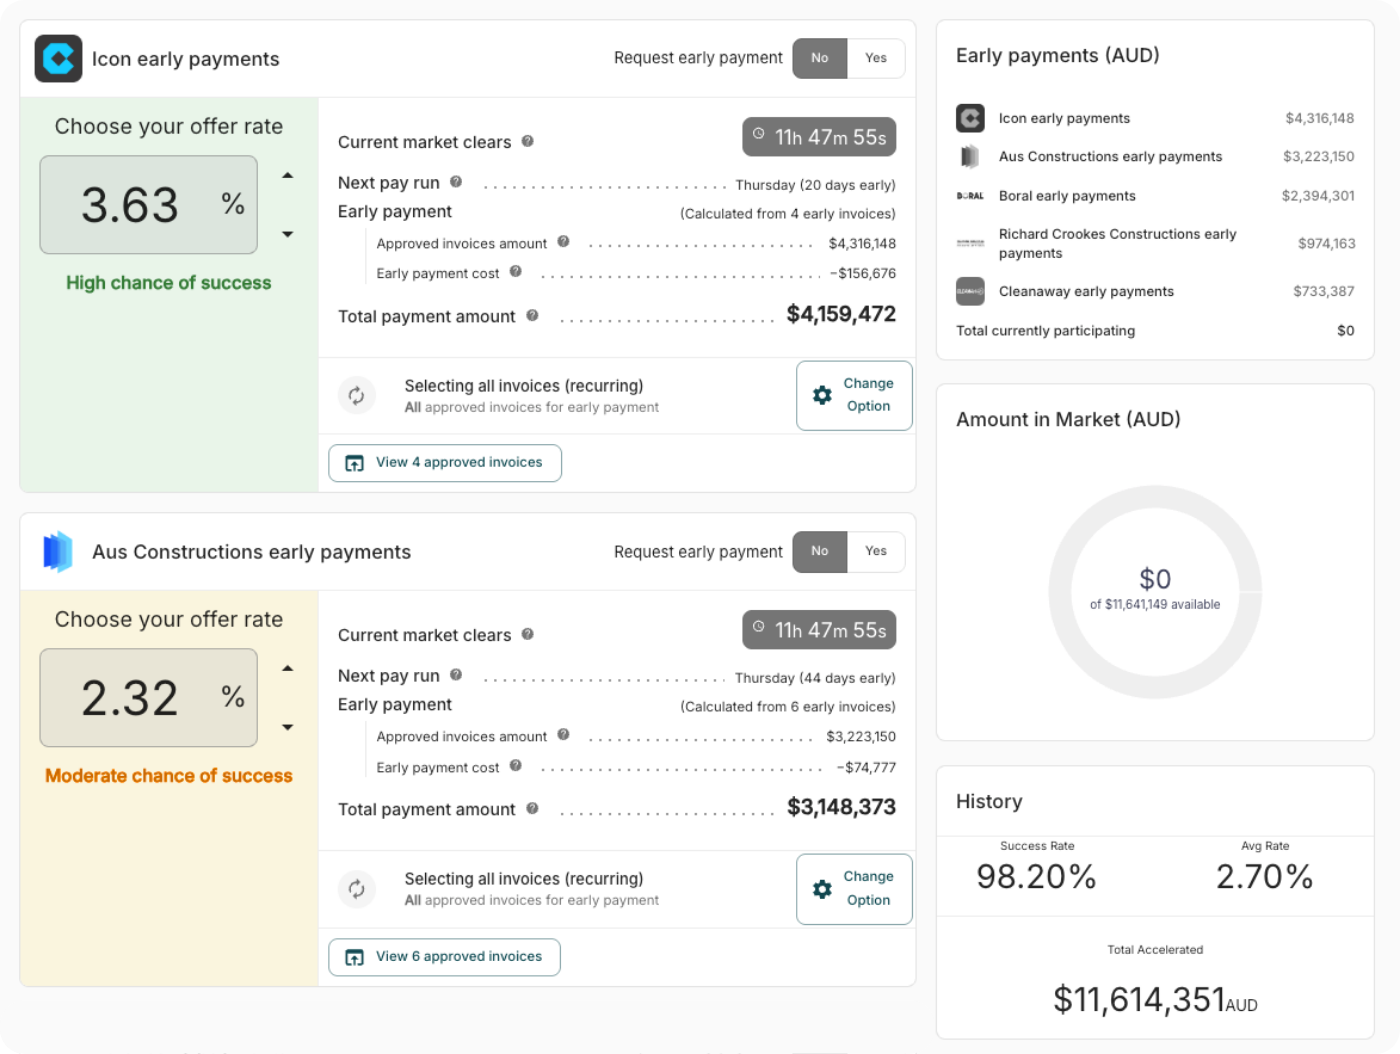Decrease Icon offer rate with down arrow
The height and width of the screenshot is (1054, 1400).
coord(288,234)
